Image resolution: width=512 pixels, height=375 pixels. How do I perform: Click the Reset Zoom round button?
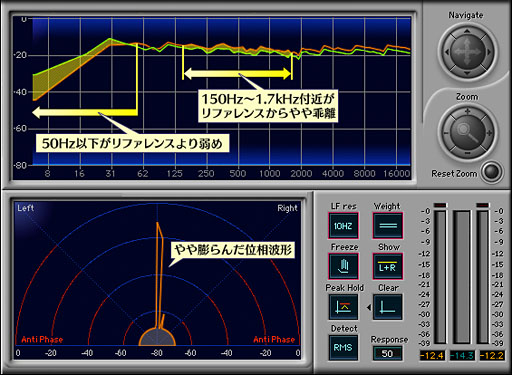(492, 172)
